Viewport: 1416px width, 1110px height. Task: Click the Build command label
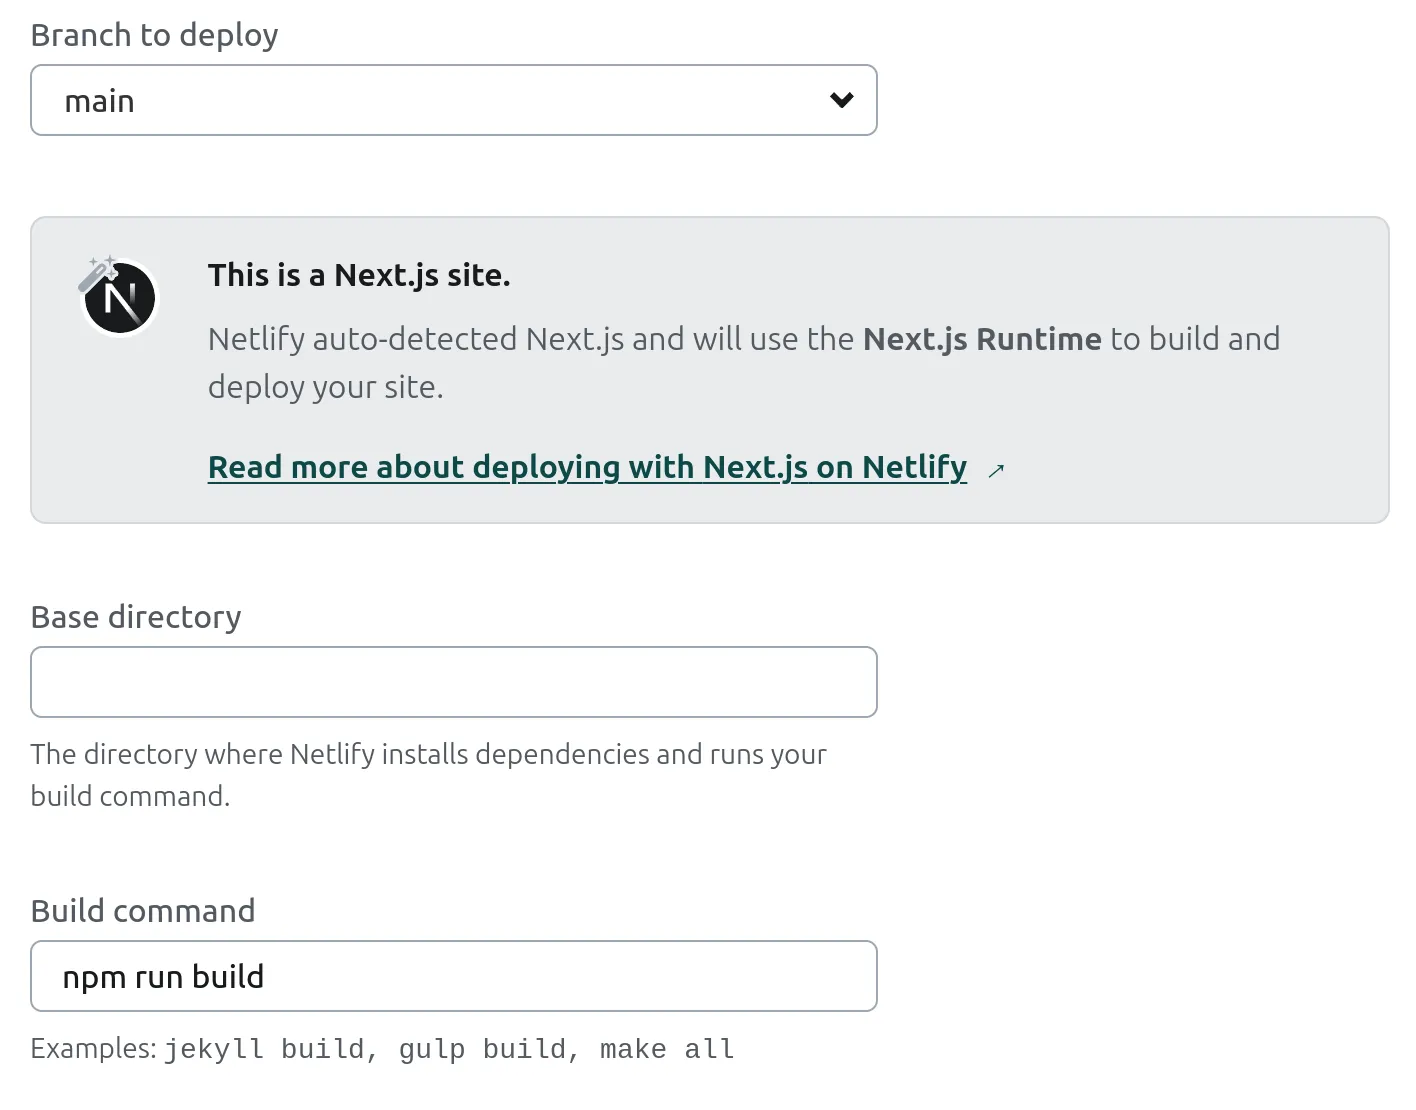click(143, 911)
